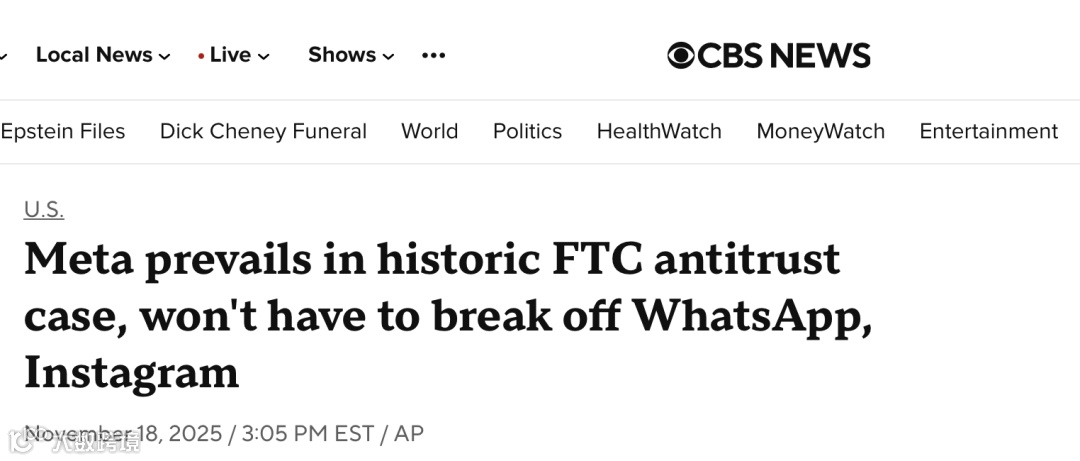Click the CBS NEWS wordmark
This screenshot has width=1080, height=461.
[x=783, y=55]
